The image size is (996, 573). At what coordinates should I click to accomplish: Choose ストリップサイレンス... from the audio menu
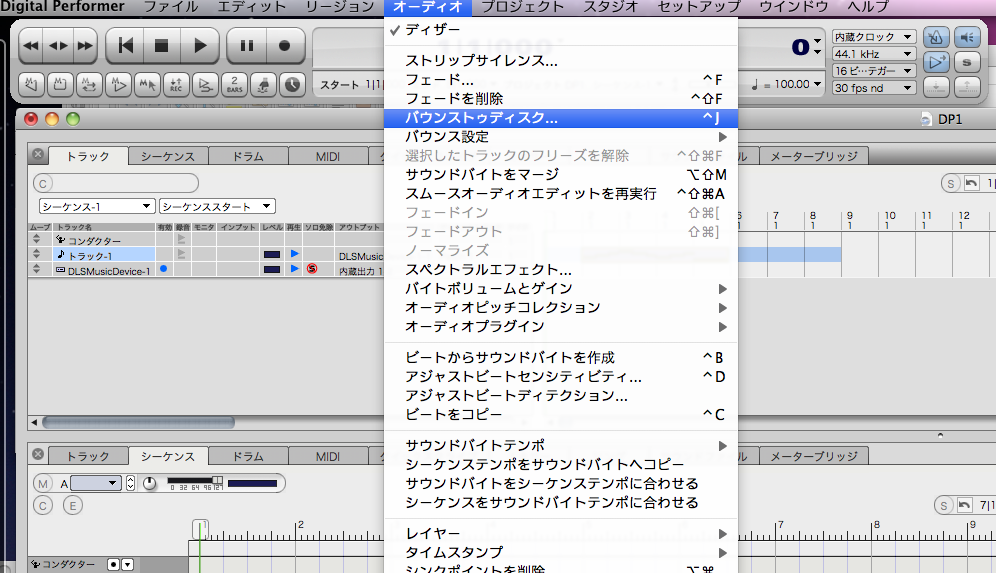(561, 61)
